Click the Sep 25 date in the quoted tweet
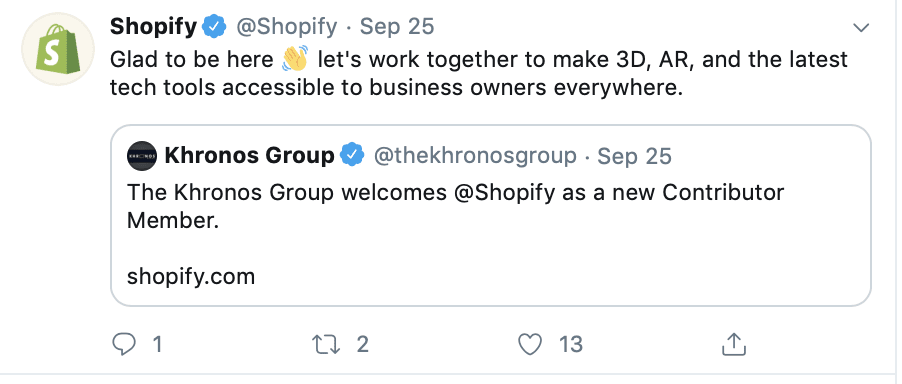This screenshot has width=902, height=384. click(x=635, y=156)
